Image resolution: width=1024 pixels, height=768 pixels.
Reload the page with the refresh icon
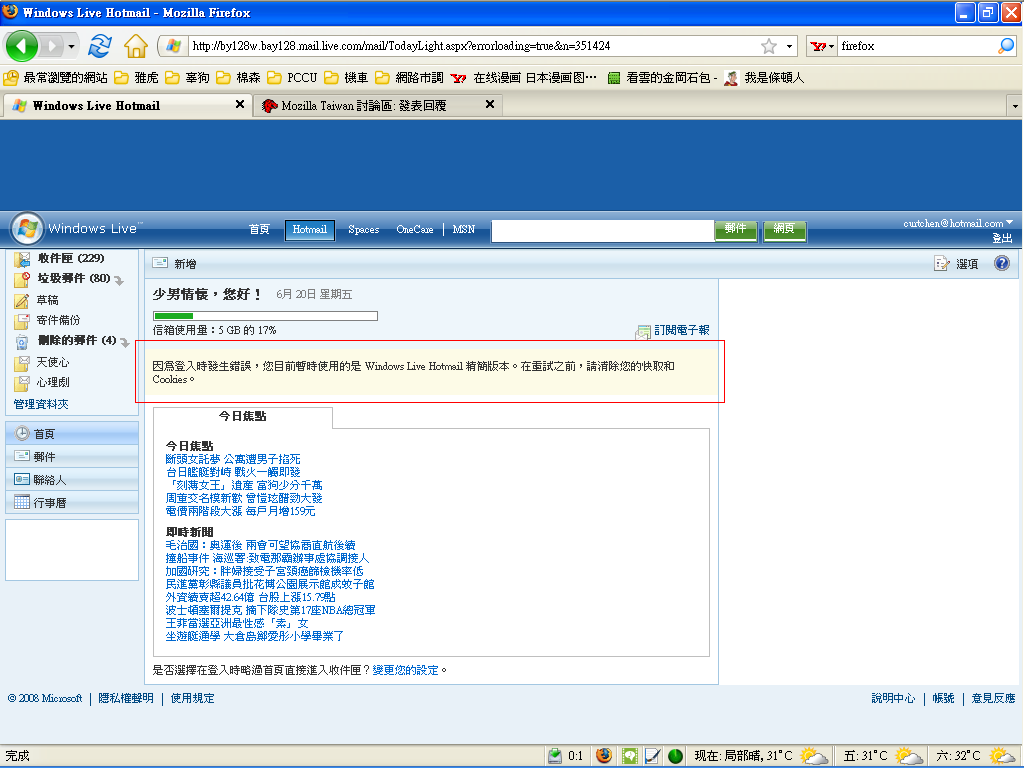coord(99,46)
